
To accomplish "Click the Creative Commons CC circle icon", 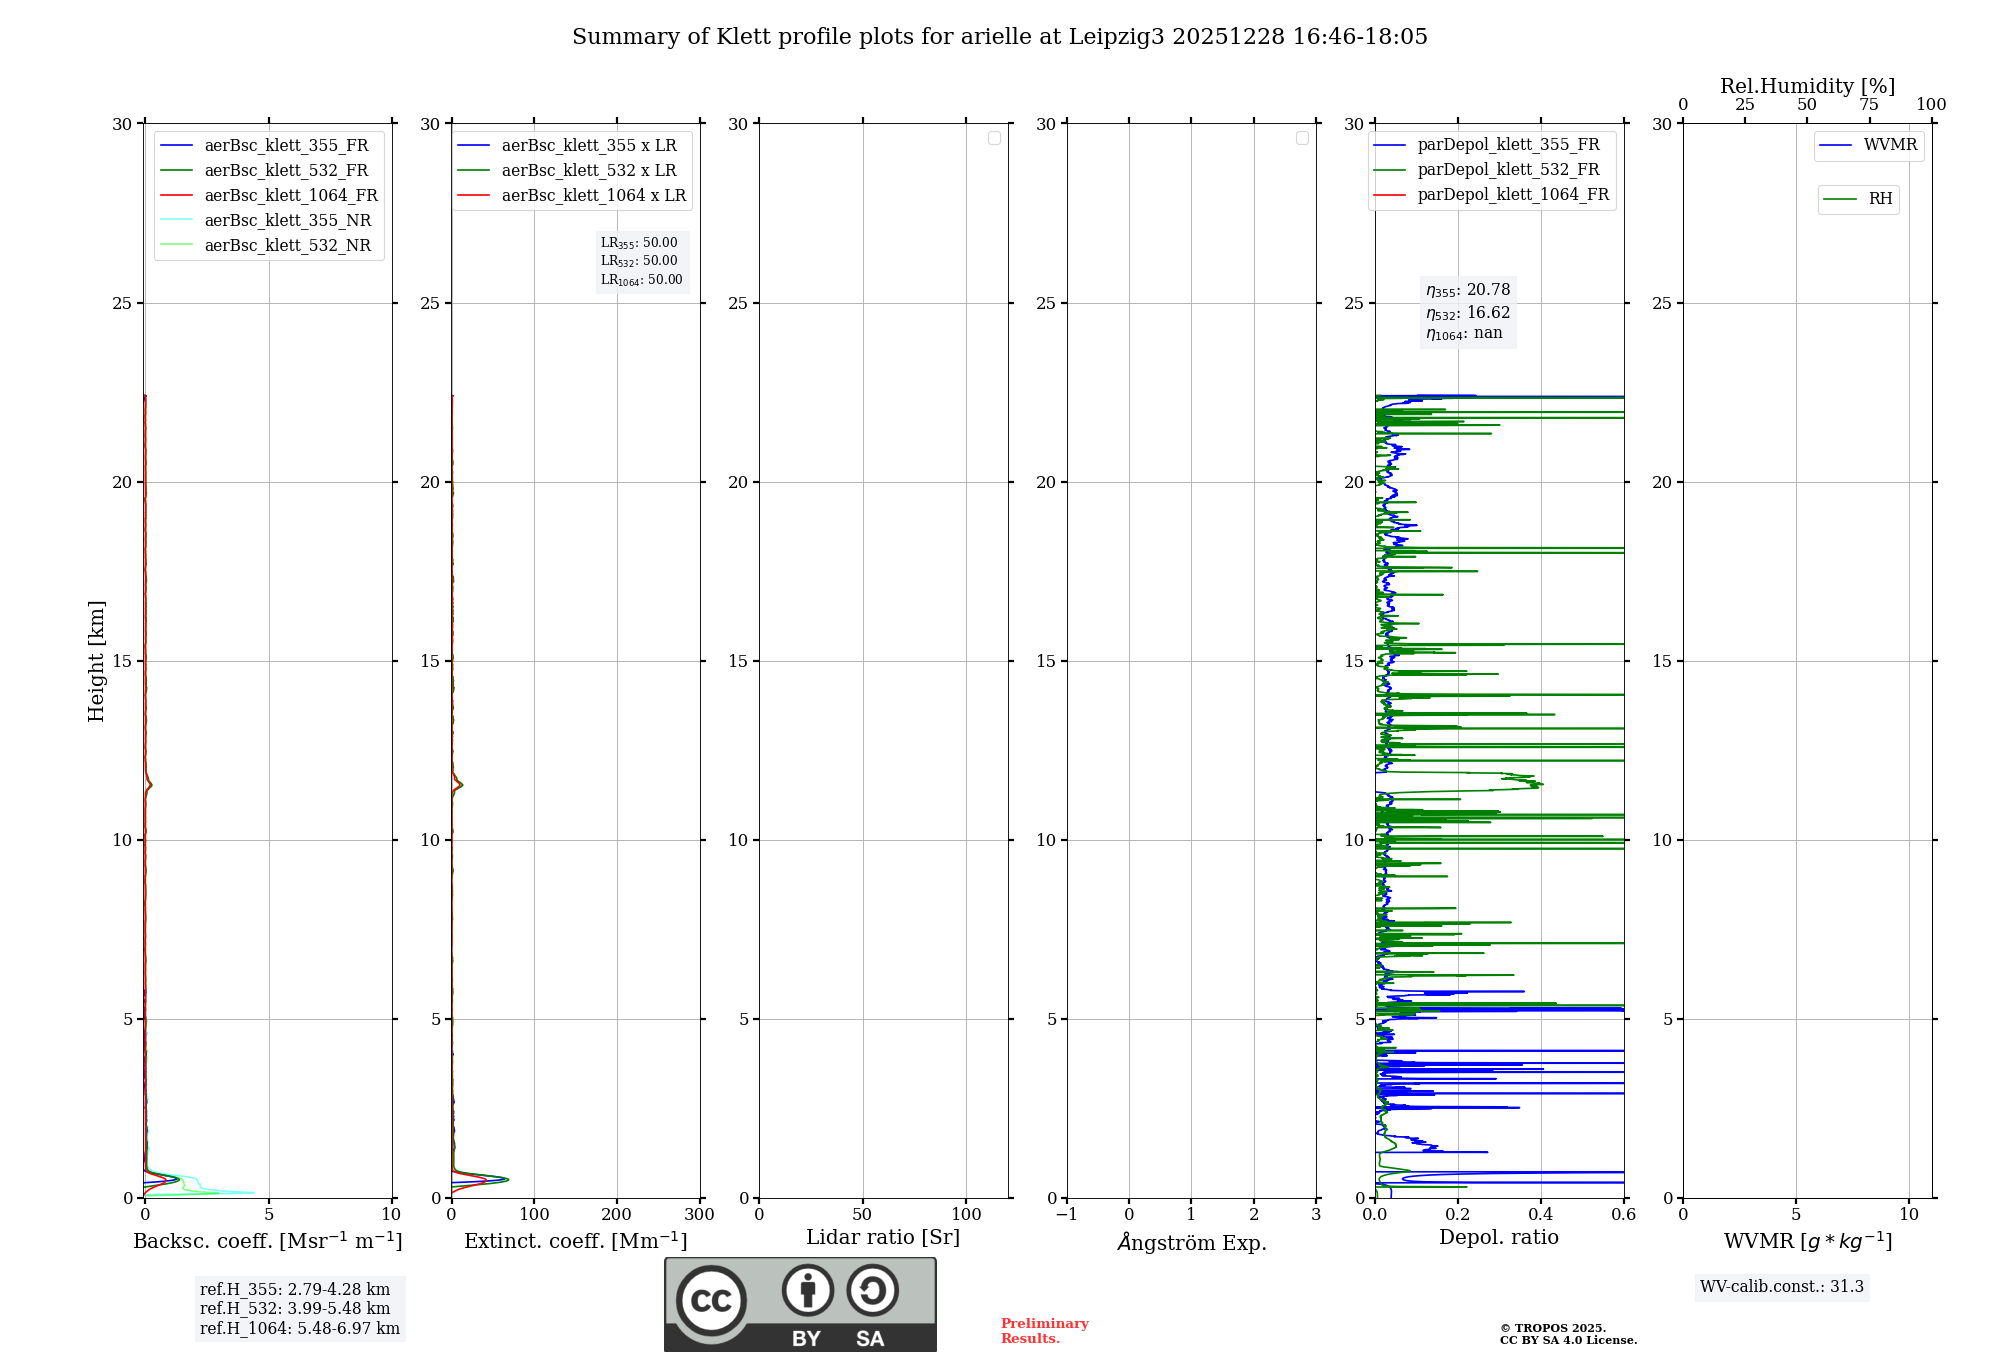I will [711, 1301].
